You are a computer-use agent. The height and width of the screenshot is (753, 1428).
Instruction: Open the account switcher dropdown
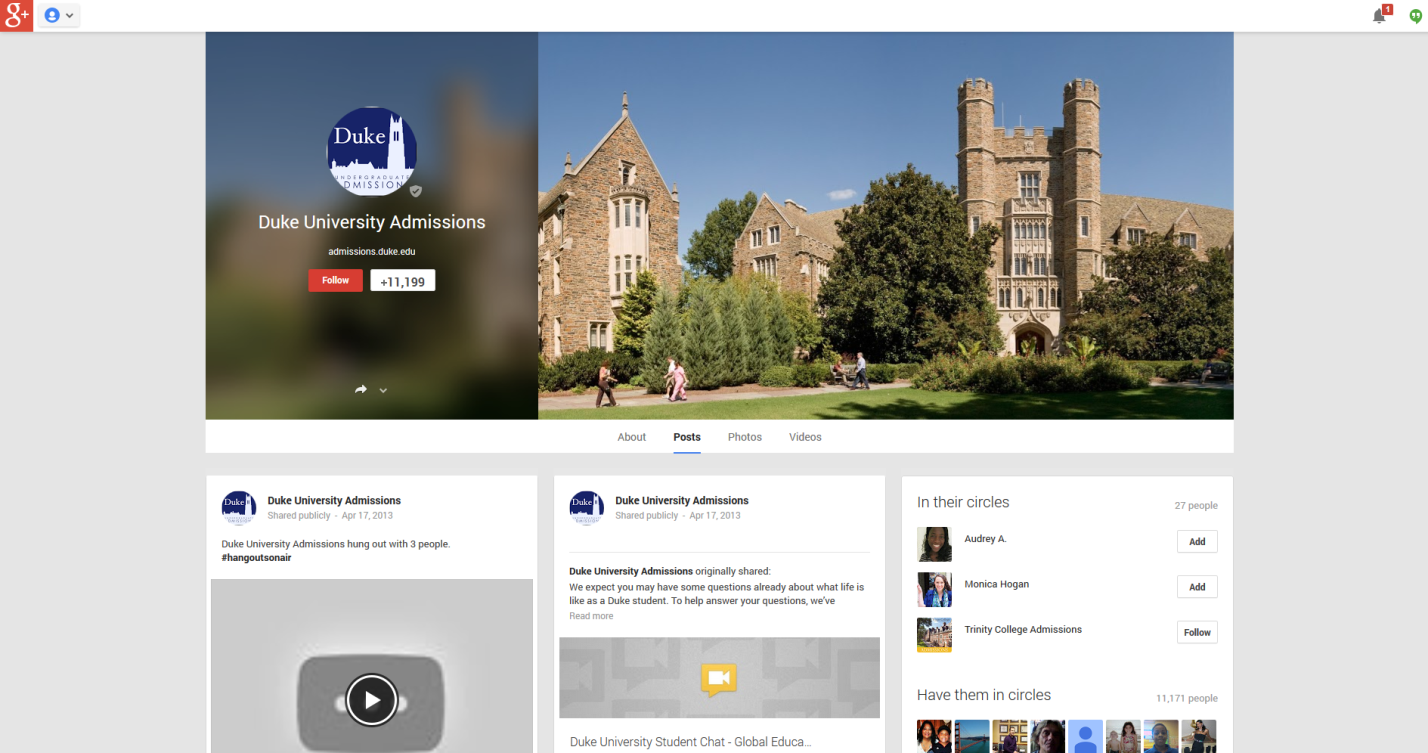click(68, 15)
